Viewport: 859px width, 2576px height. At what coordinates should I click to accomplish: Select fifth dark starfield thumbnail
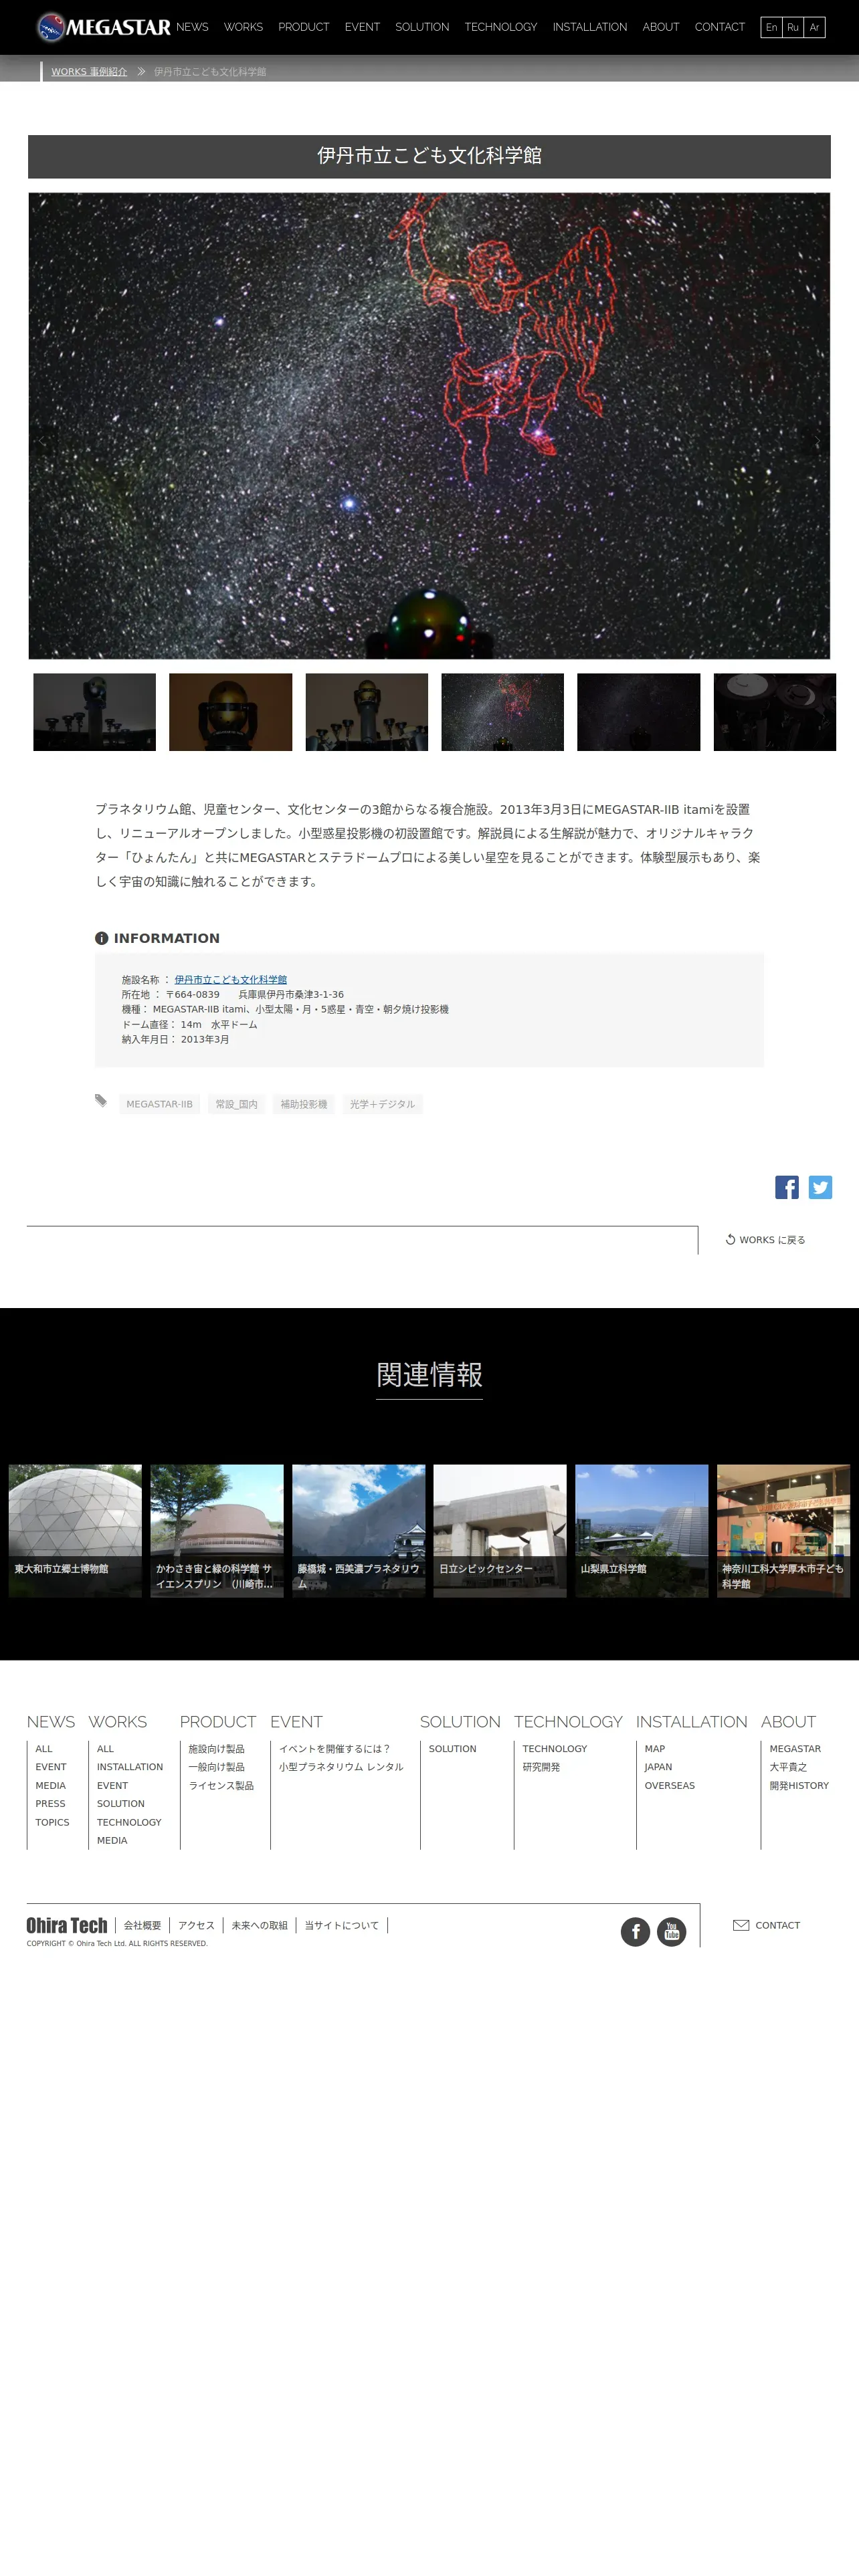639,712
